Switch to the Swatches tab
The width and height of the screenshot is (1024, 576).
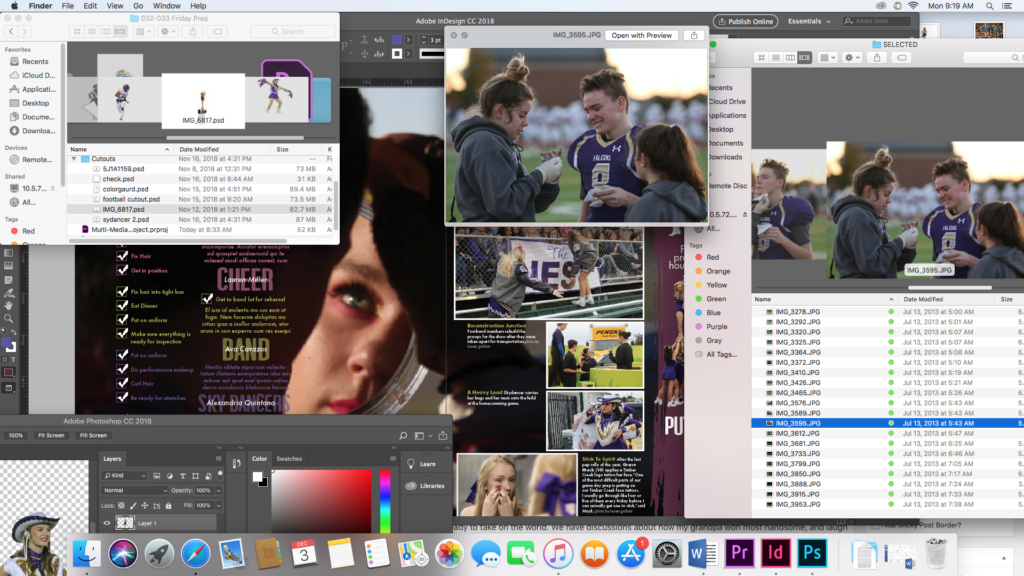(289, 459)
